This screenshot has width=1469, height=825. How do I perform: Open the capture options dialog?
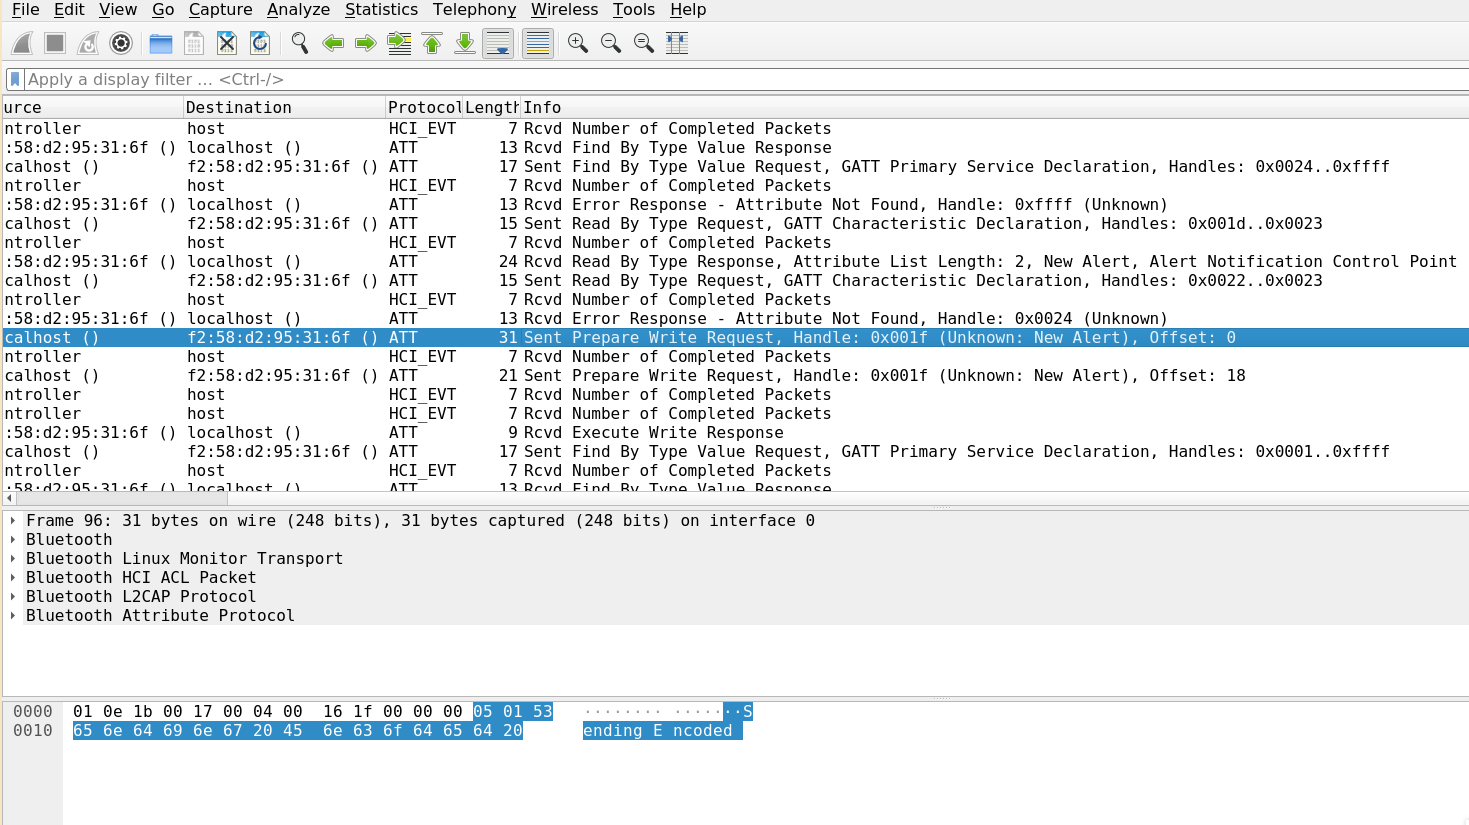click(120, 43)
